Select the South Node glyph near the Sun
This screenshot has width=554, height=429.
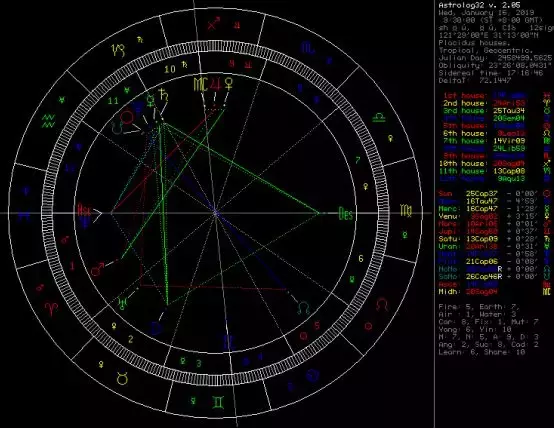point(117,128)
